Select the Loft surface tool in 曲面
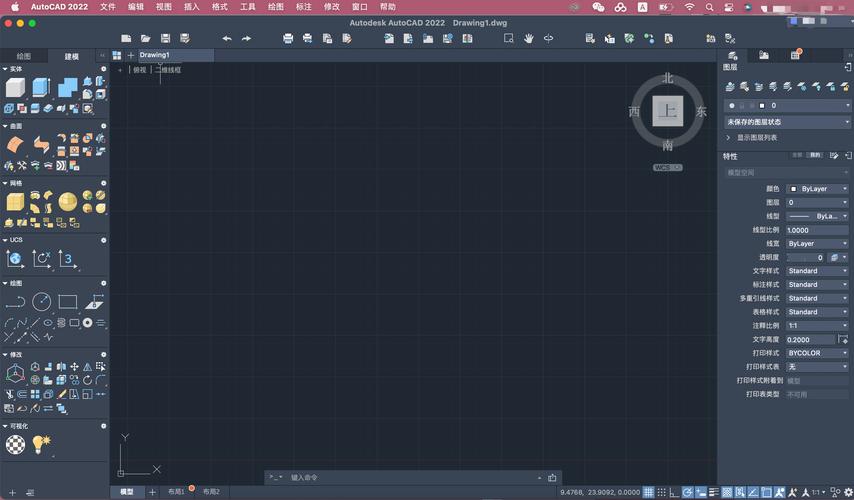Screen dimensions: 854x500 (x=15, y=145)
